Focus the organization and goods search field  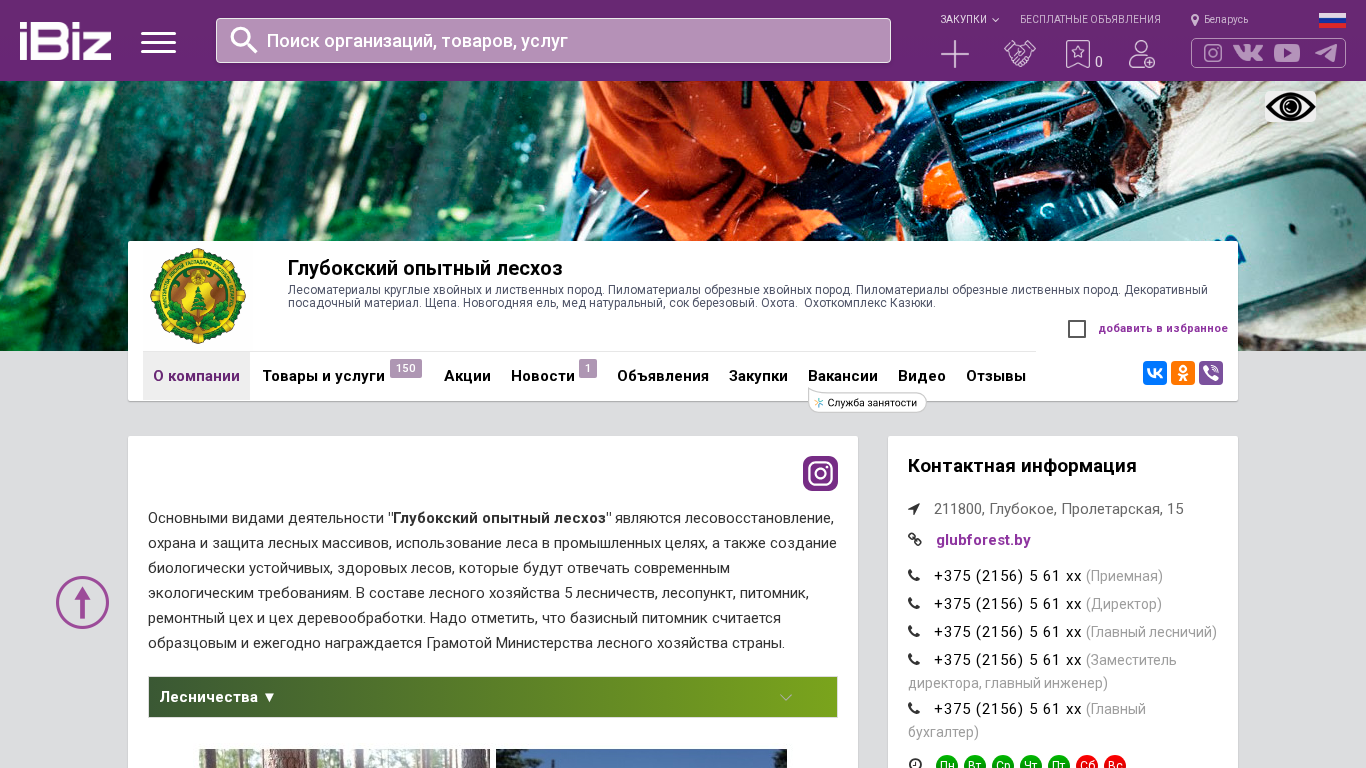point(553,41)
